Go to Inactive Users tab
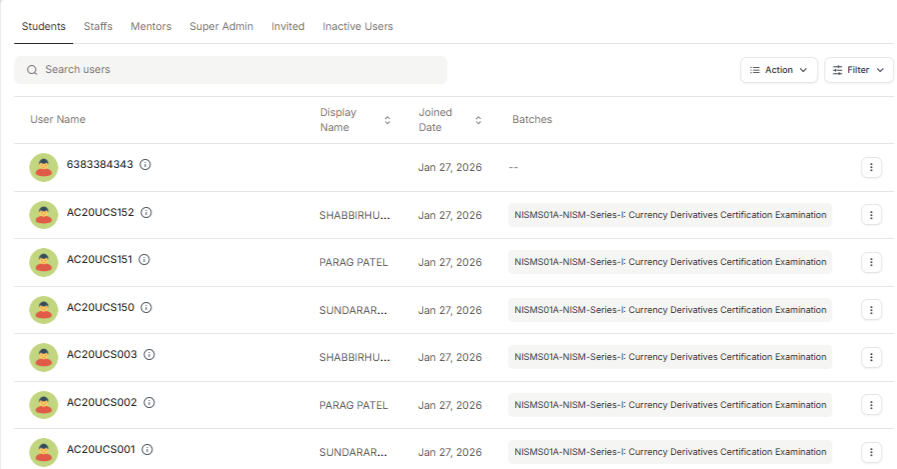Screen dimensions: 897x469 (x=357, y=26)
